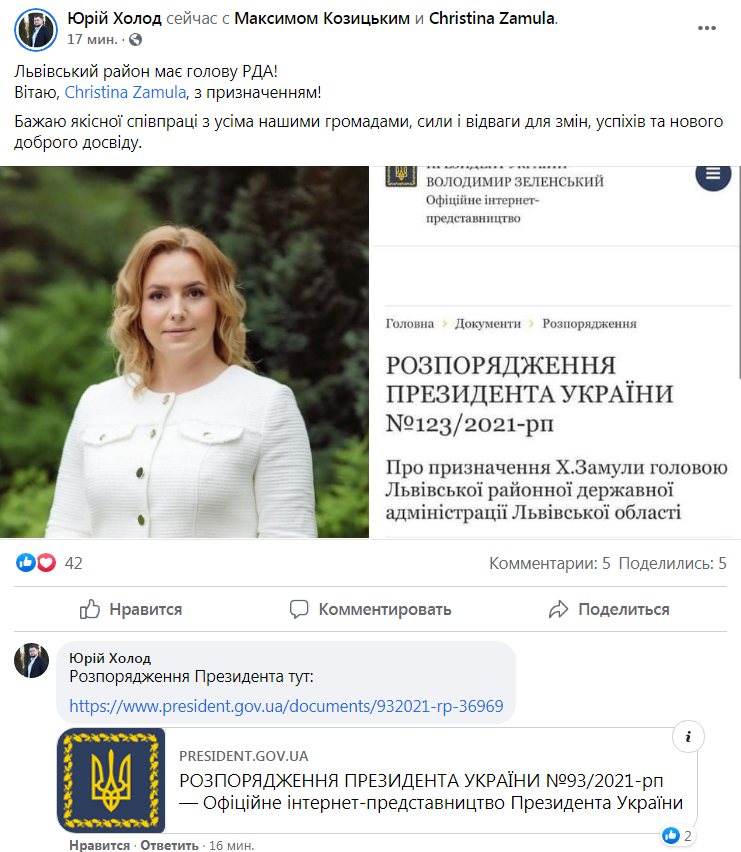The width and height of the screenshot is (741, 852).
Task: Click the hamburger menu in the image
Action: tap(713, 174)
